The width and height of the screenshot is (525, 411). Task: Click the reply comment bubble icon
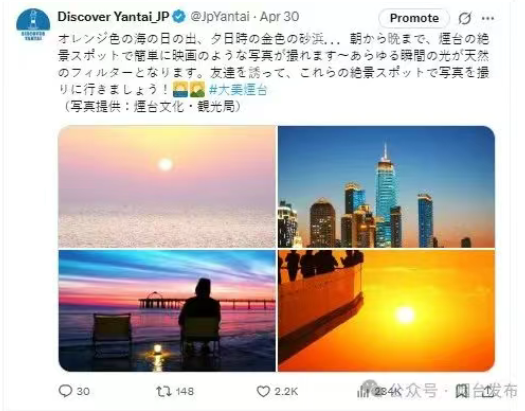[x=65, y=391]
